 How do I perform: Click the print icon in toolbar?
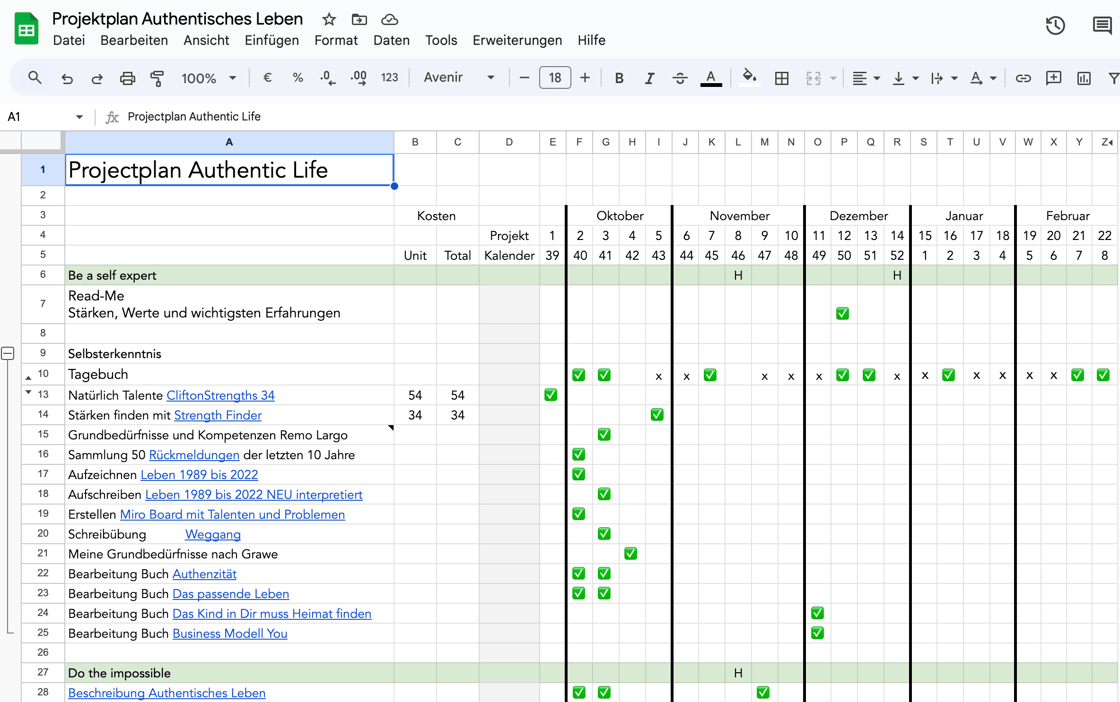[127, 78]
